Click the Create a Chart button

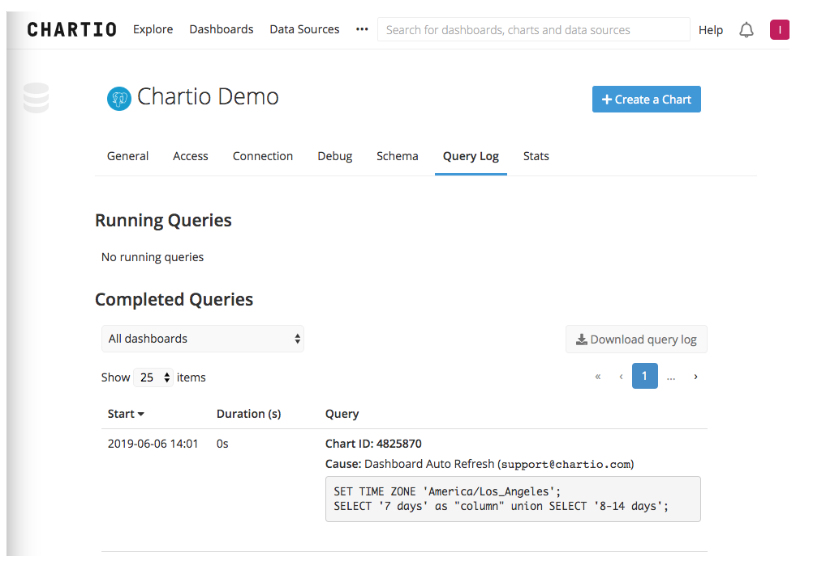tap(646, 99)
